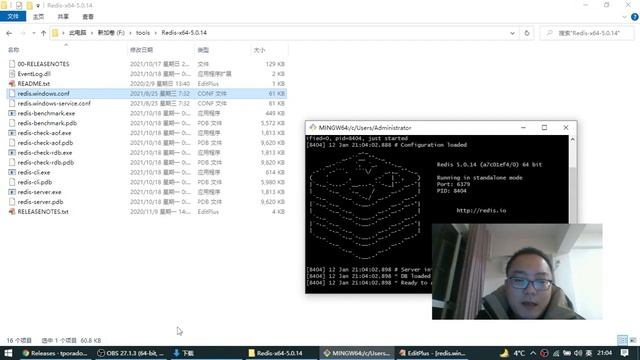Refresh the folder view
Image resolution: width=640 pixels, height=360 pixels.
[527, 33]
